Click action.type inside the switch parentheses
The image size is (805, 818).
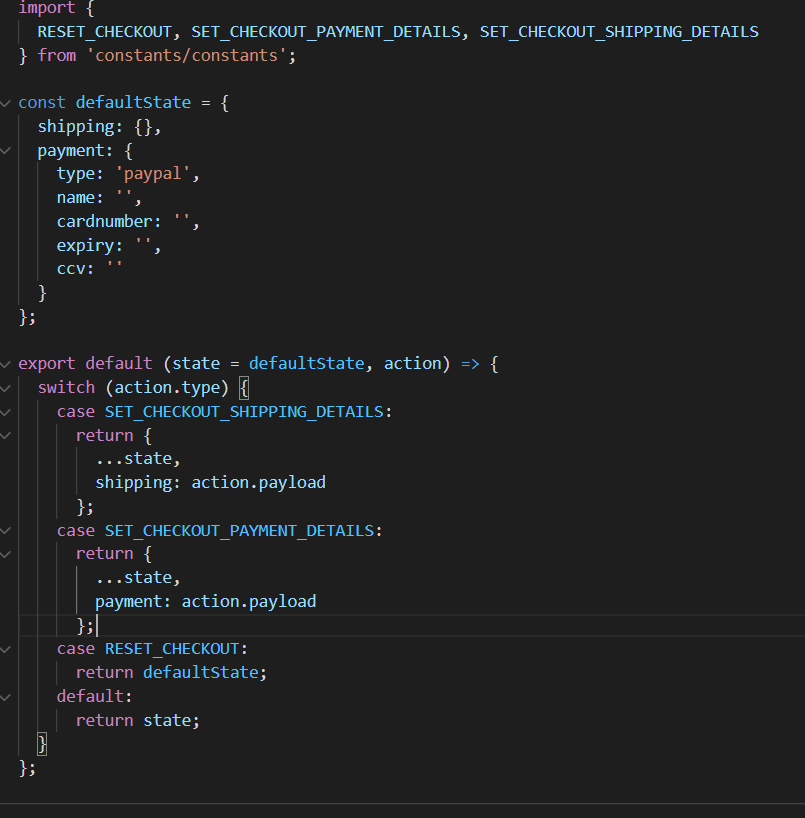[167, 388]
